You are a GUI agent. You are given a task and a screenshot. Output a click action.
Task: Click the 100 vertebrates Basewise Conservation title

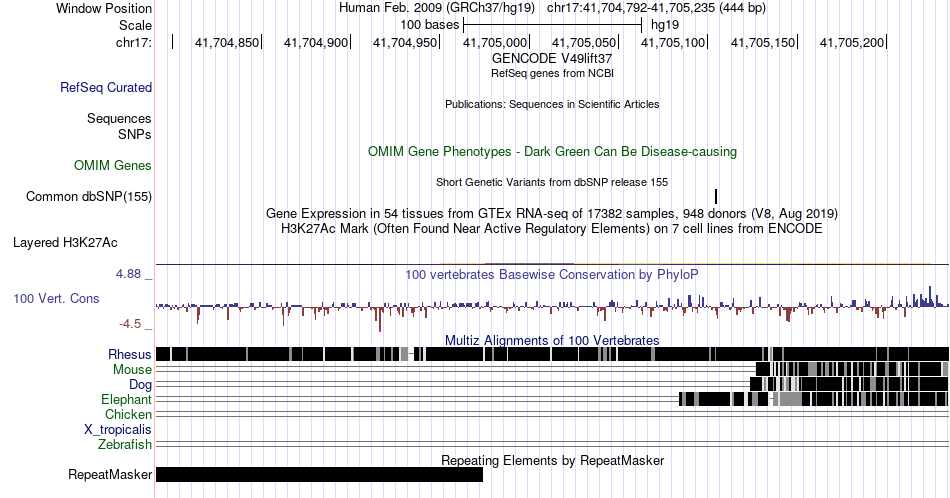point(552,274)
